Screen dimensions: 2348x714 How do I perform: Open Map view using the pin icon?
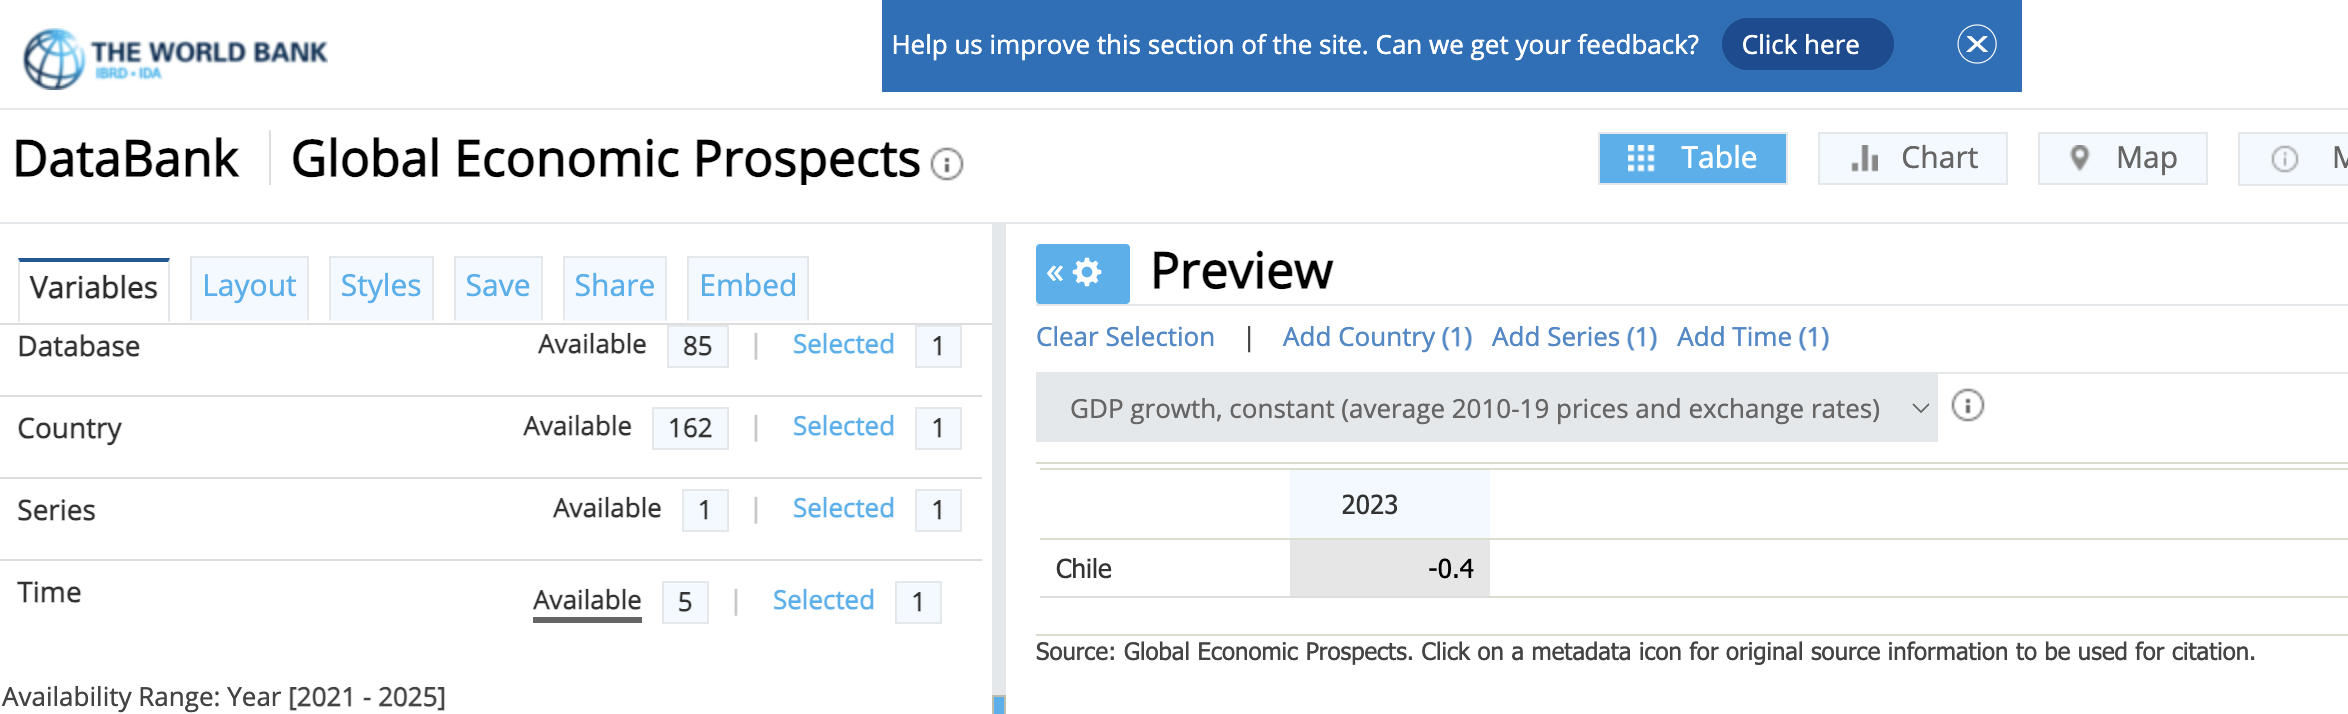pos(2079,158)
